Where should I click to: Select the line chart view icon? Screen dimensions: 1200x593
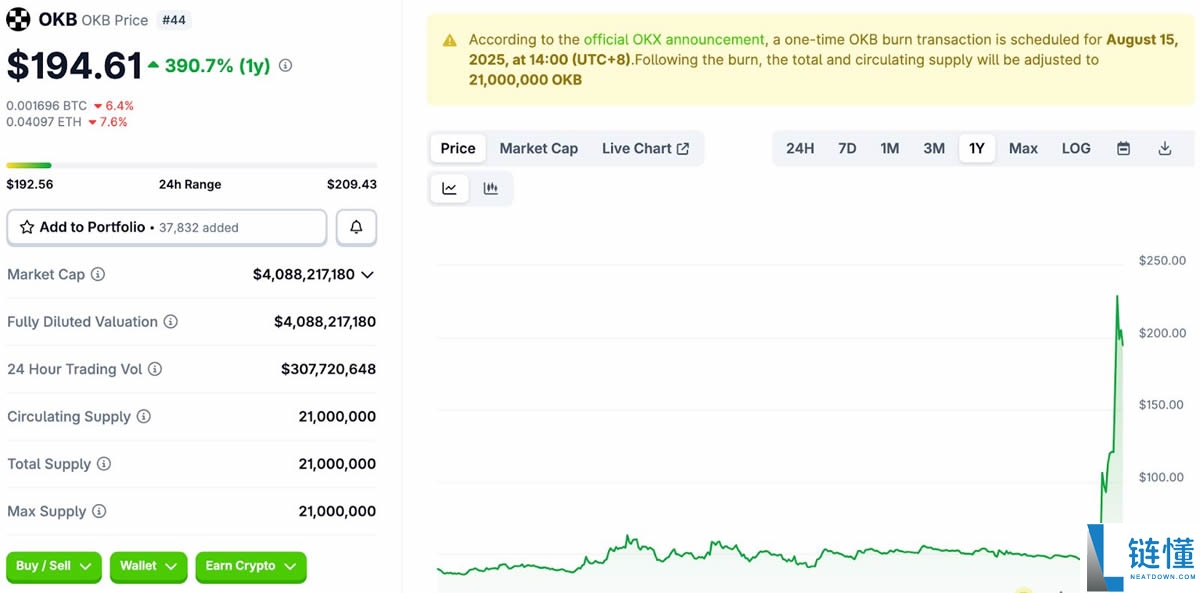click(450, 188)
